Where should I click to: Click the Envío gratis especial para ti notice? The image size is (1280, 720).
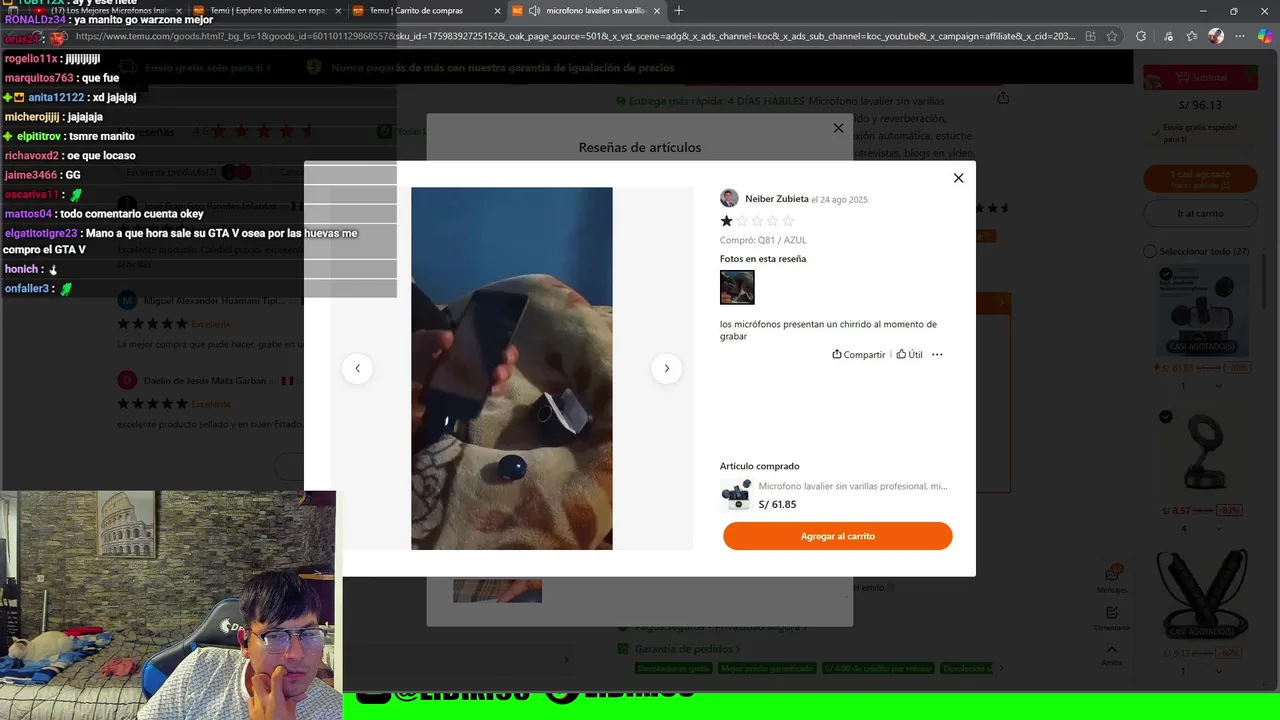click(x=1200, y=132)
